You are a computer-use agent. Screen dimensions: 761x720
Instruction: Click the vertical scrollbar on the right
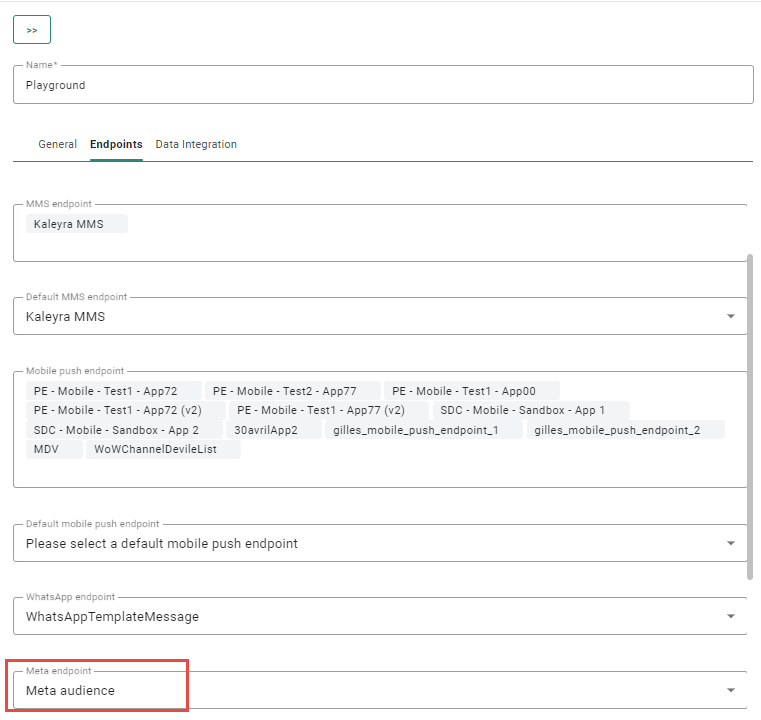pos(750,415)
